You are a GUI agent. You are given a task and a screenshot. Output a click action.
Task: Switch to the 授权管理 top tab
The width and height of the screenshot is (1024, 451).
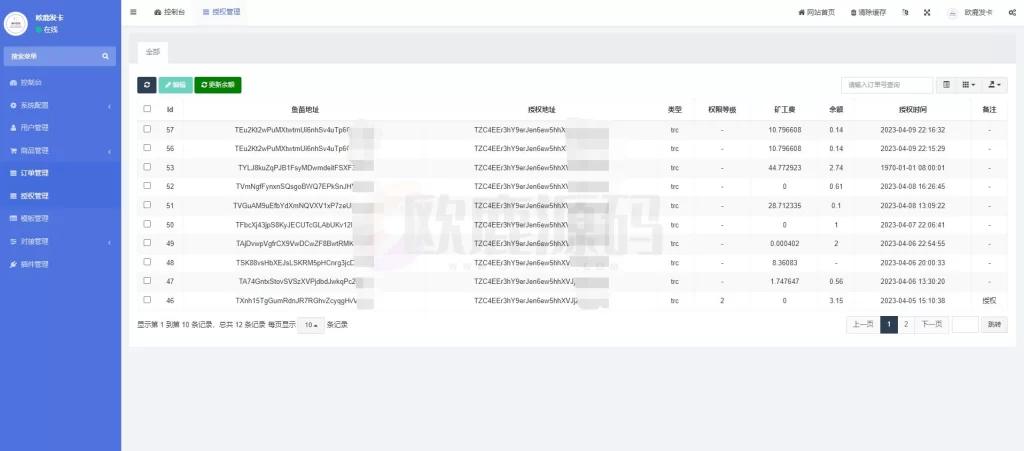(x=221, y=12)
